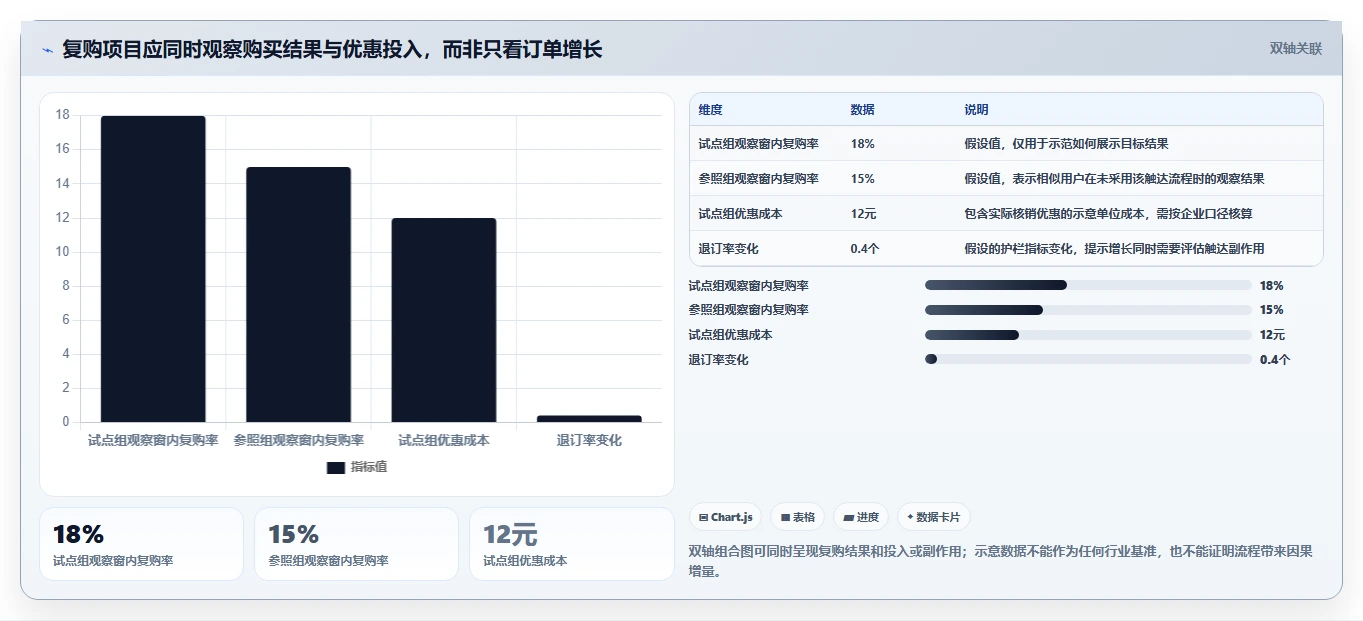The height and width of the screenshot is (621, 1363).
Task: Click the chart bar for 试点组优惠成本
Action: (444, 320)
